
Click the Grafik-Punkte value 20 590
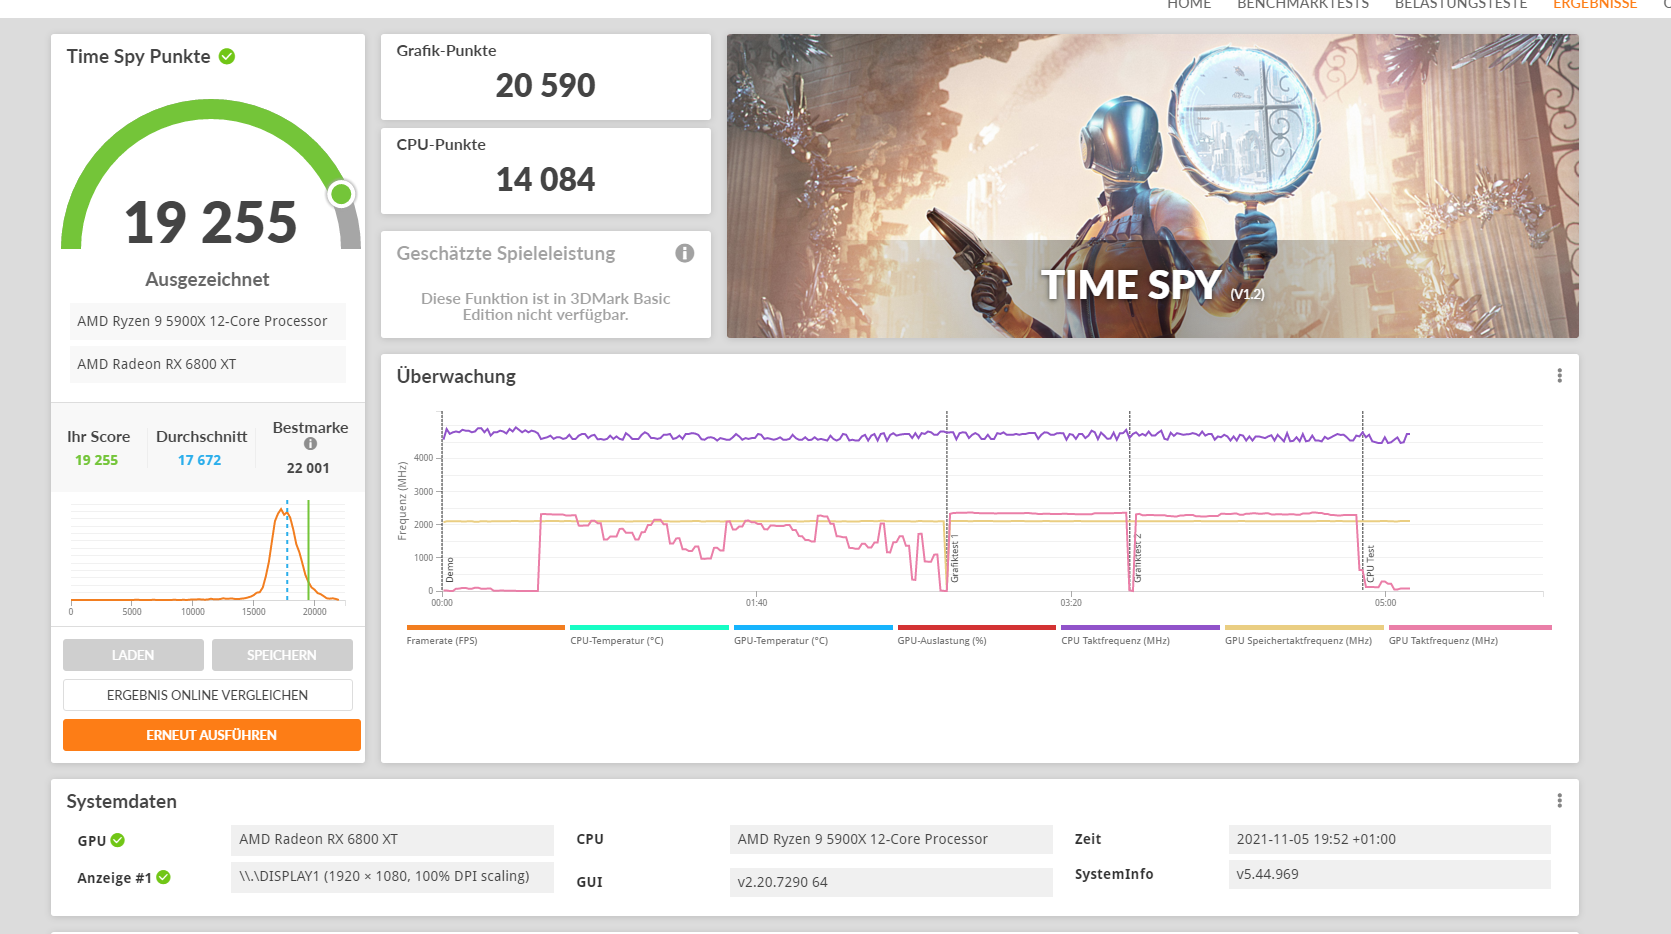546,86
